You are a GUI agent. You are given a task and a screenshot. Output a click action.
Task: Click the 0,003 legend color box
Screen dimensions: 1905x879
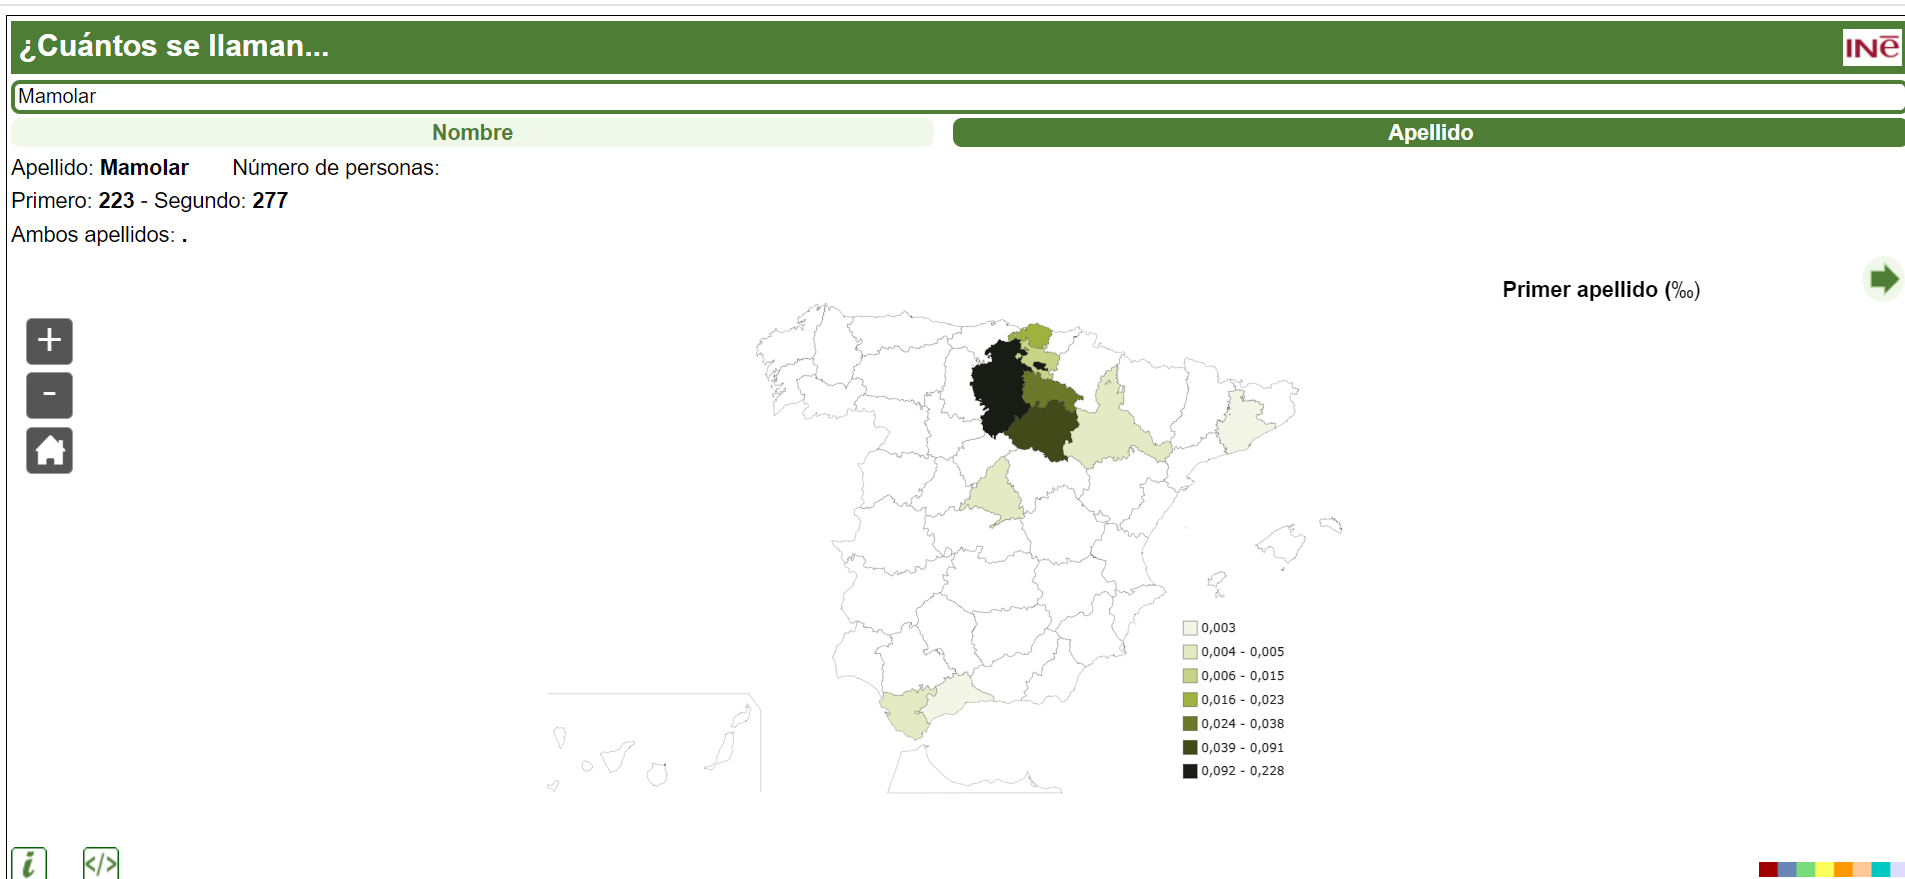[x=1190, y=628]
